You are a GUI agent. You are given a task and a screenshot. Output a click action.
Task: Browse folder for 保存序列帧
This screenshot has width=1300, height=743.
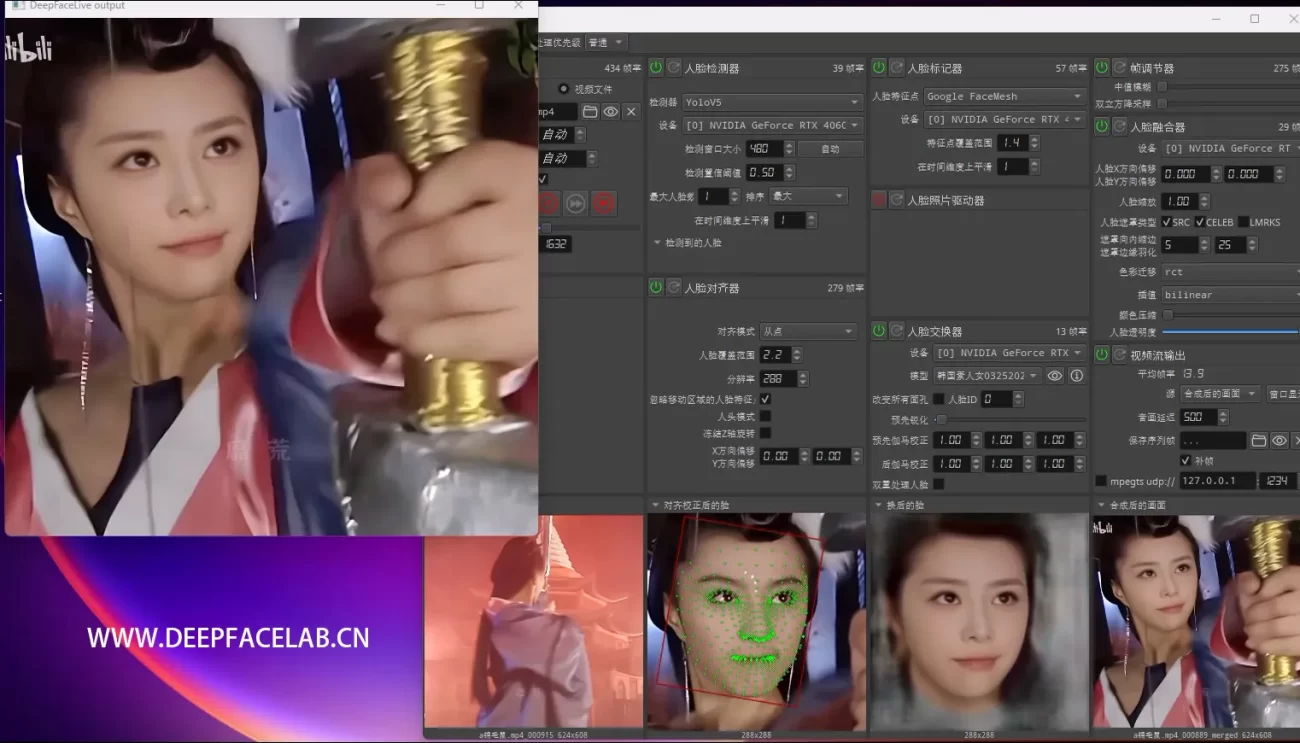pos(1259,440)
